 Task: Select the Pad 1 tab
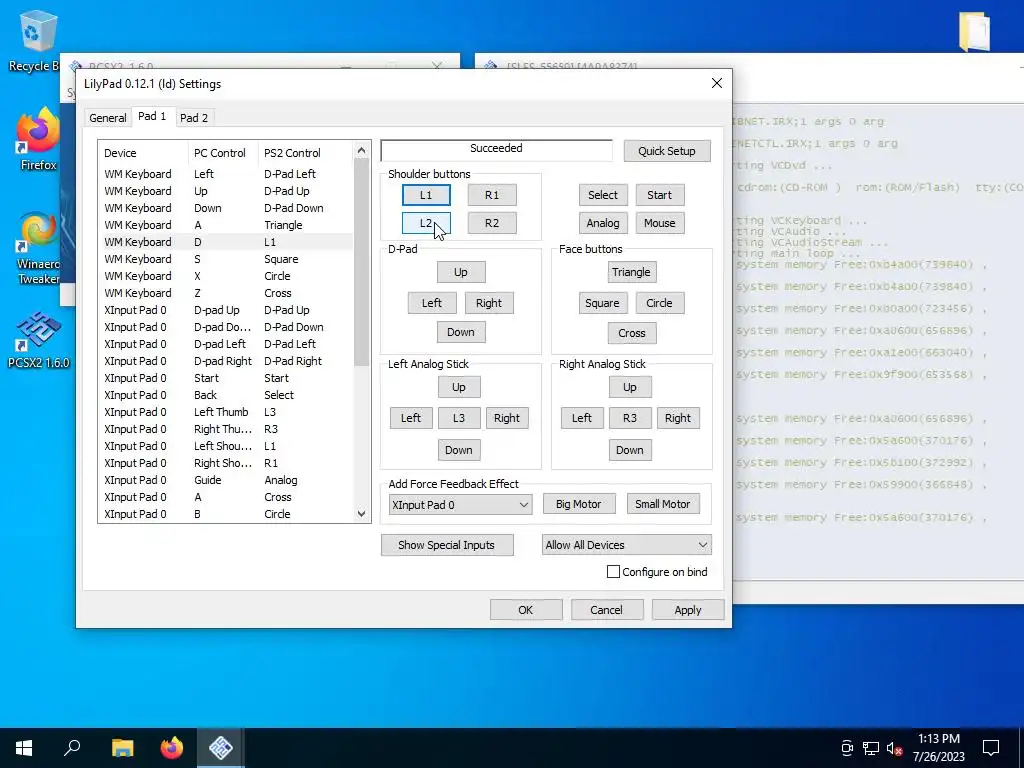point(152,116)
